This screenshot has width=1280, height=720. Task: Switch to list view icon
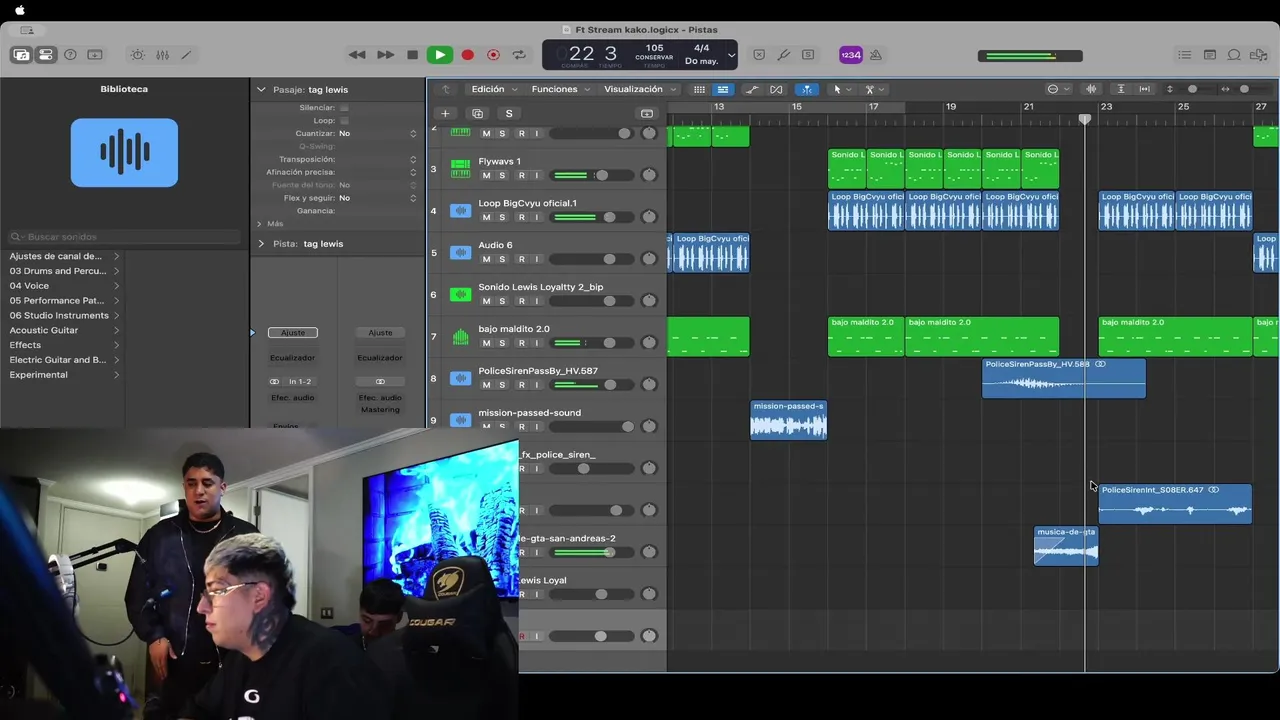click(x=722, y=89)
